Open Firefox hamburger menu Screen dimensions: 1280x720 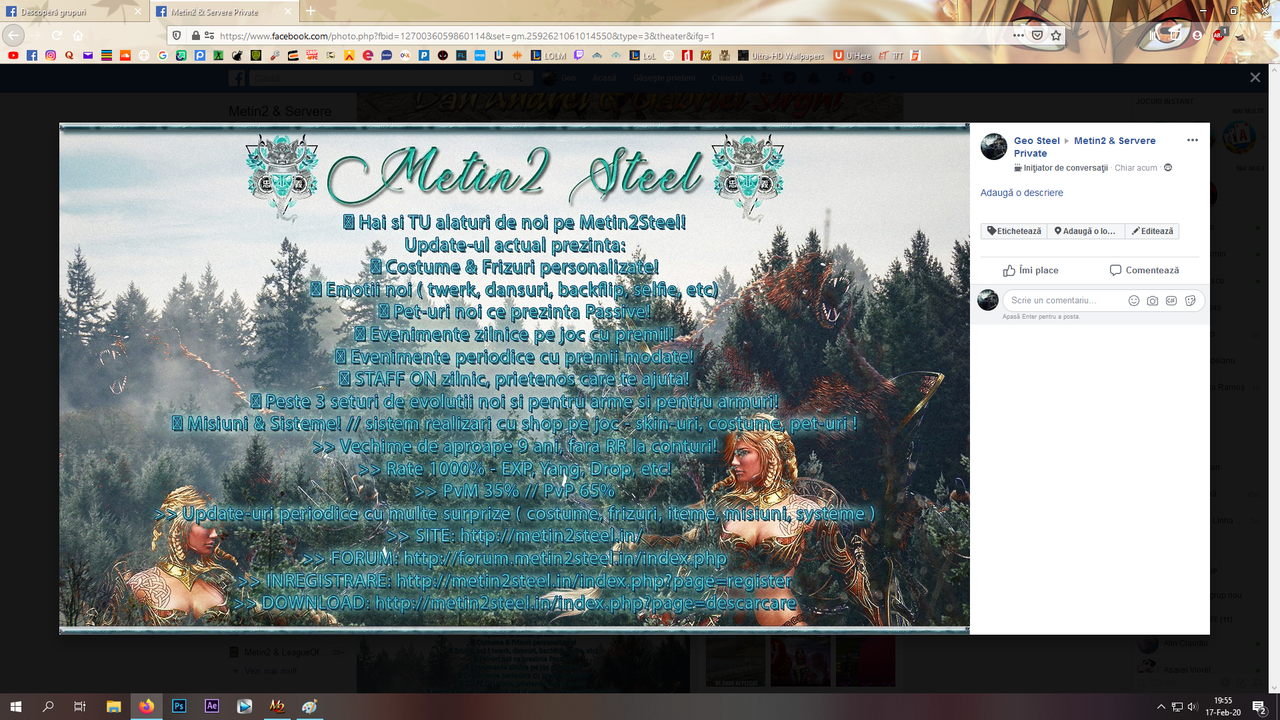(1266, 35)
